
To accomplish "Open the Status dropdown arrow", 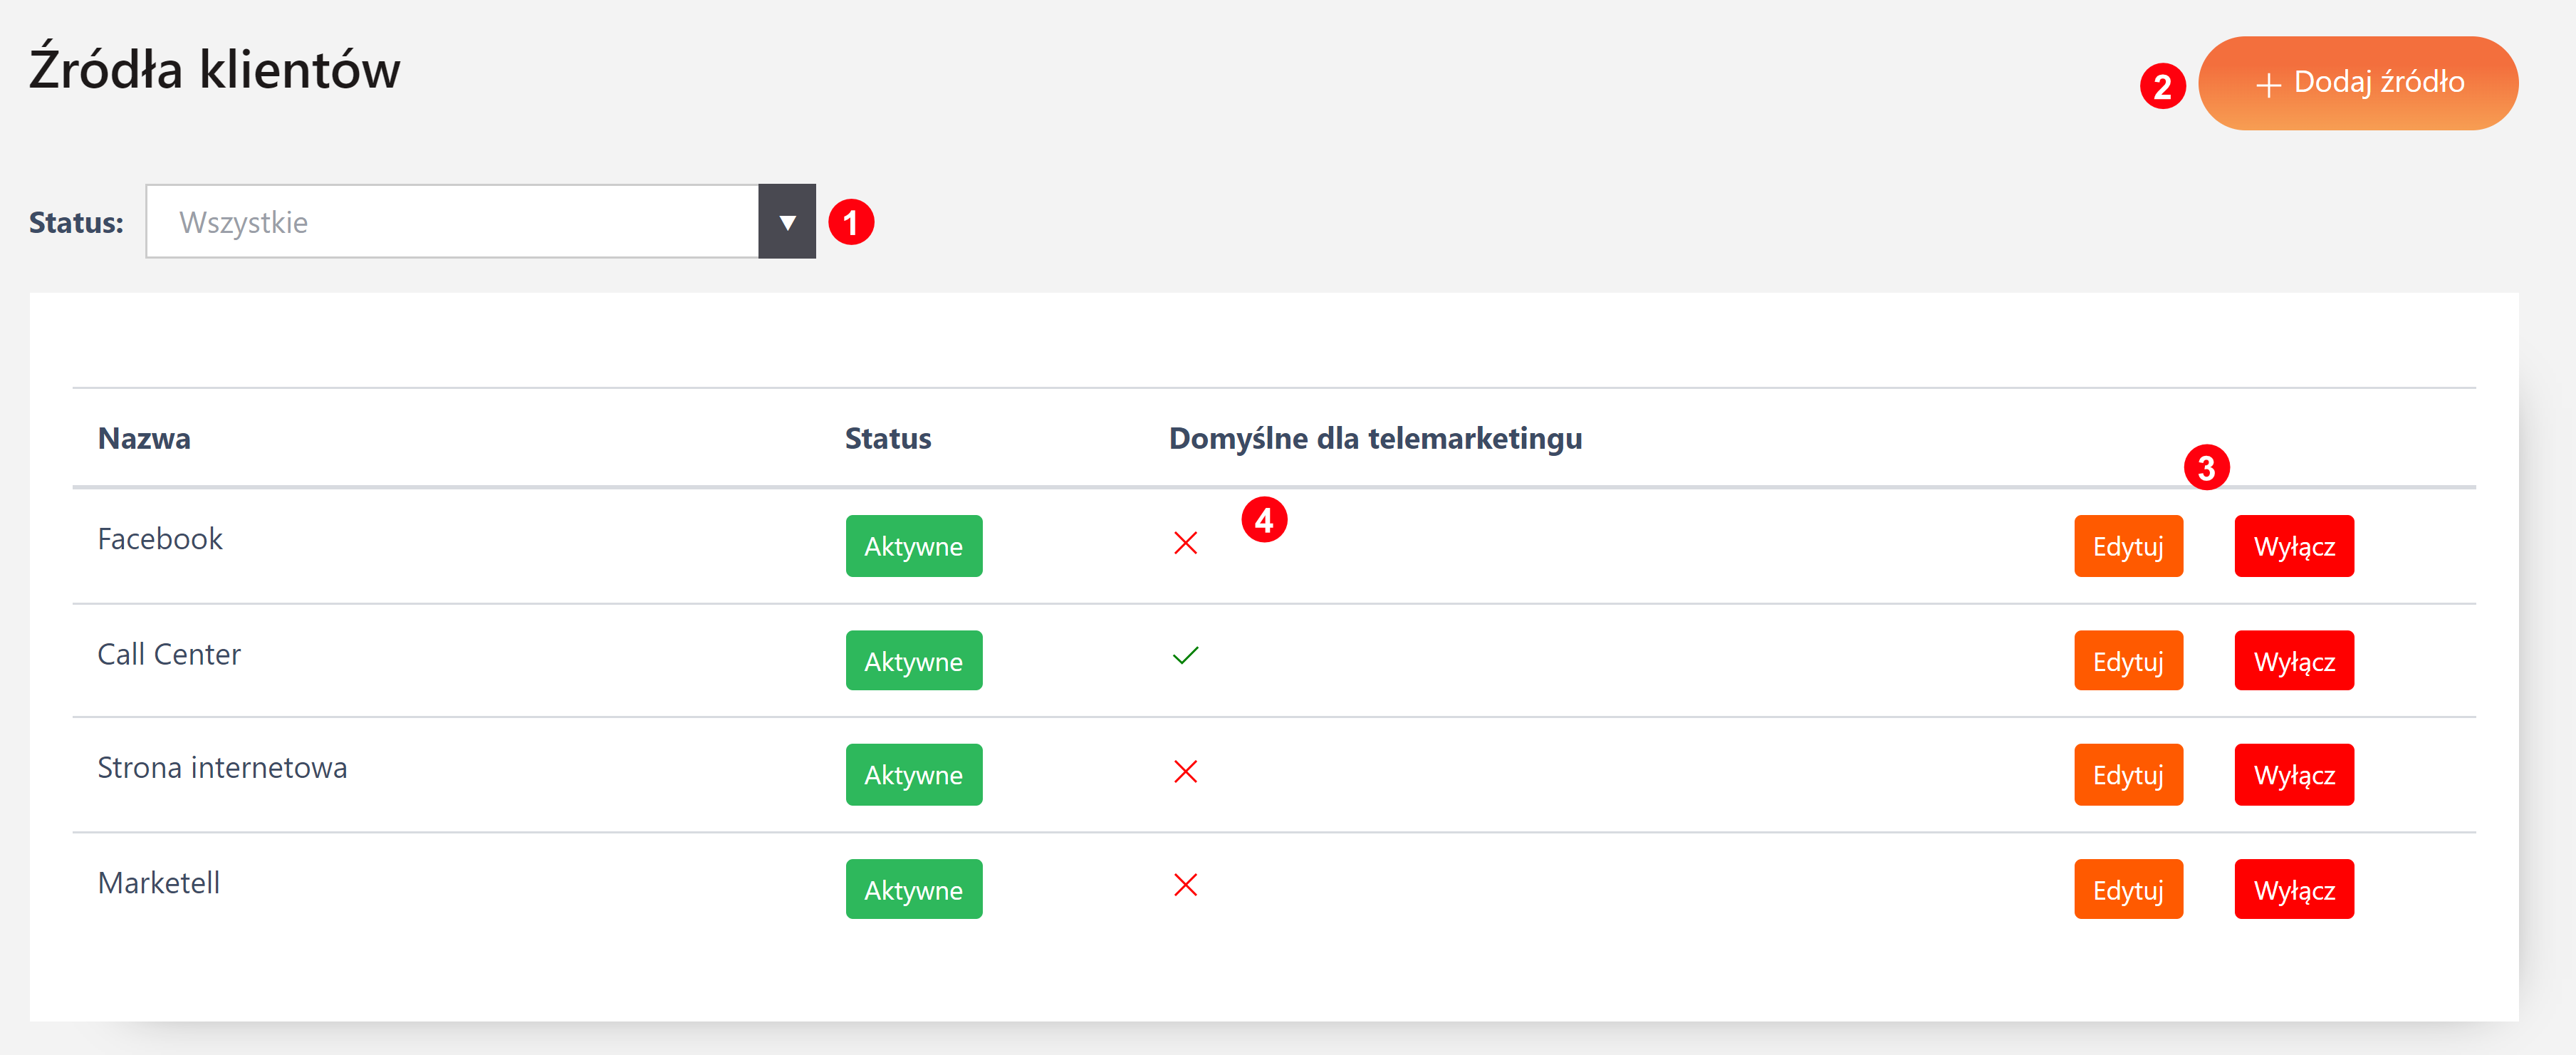I will click(787, 222).
